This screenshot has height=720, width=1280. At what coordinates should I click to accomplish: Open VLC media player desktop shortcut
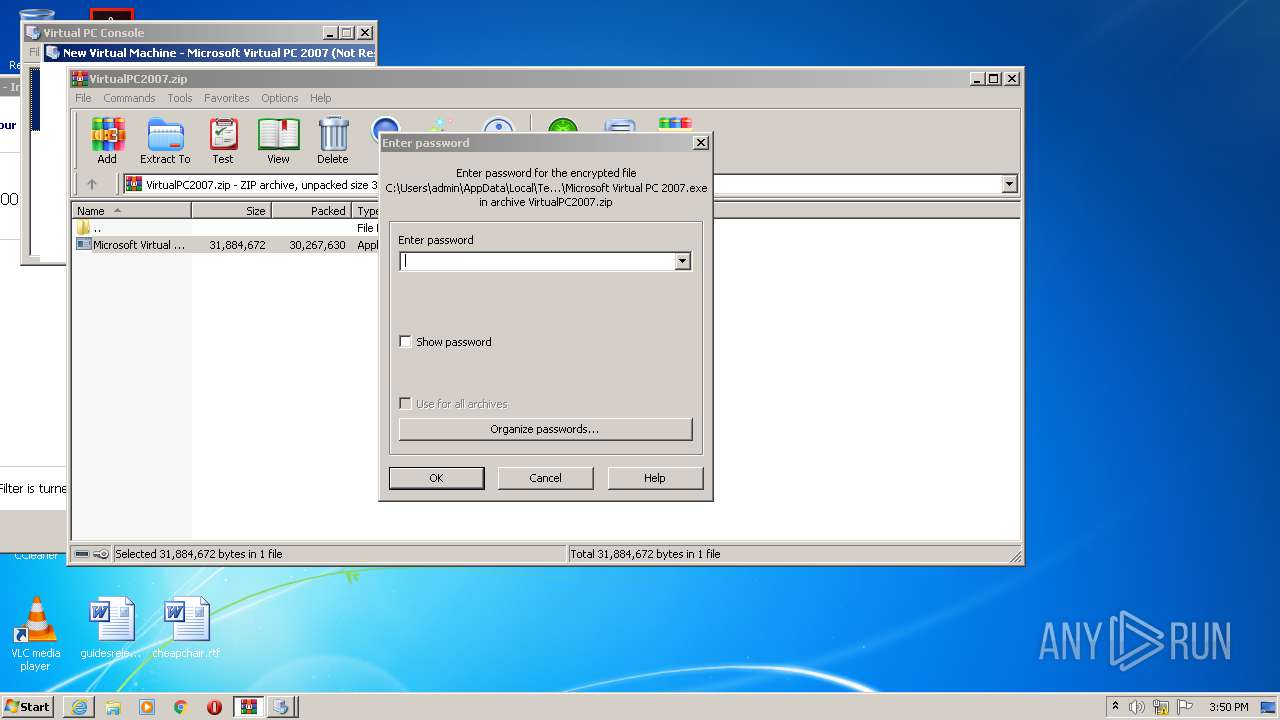click(35, 634)
